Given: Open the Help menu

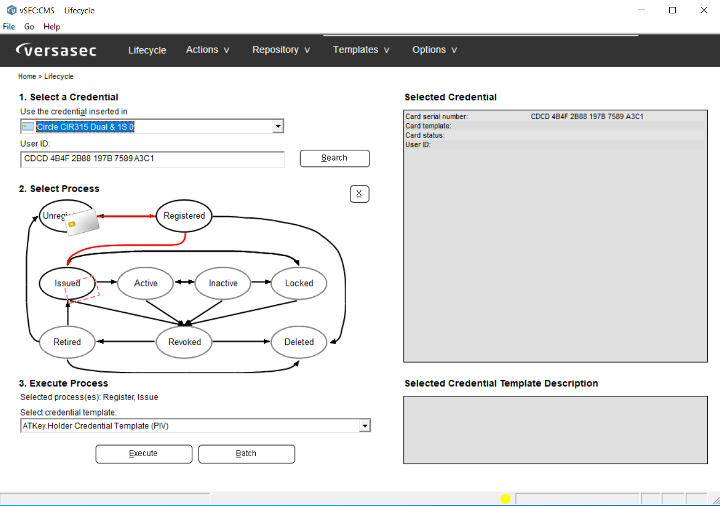Looking at the screenshot, I should [x=51, y=27].
